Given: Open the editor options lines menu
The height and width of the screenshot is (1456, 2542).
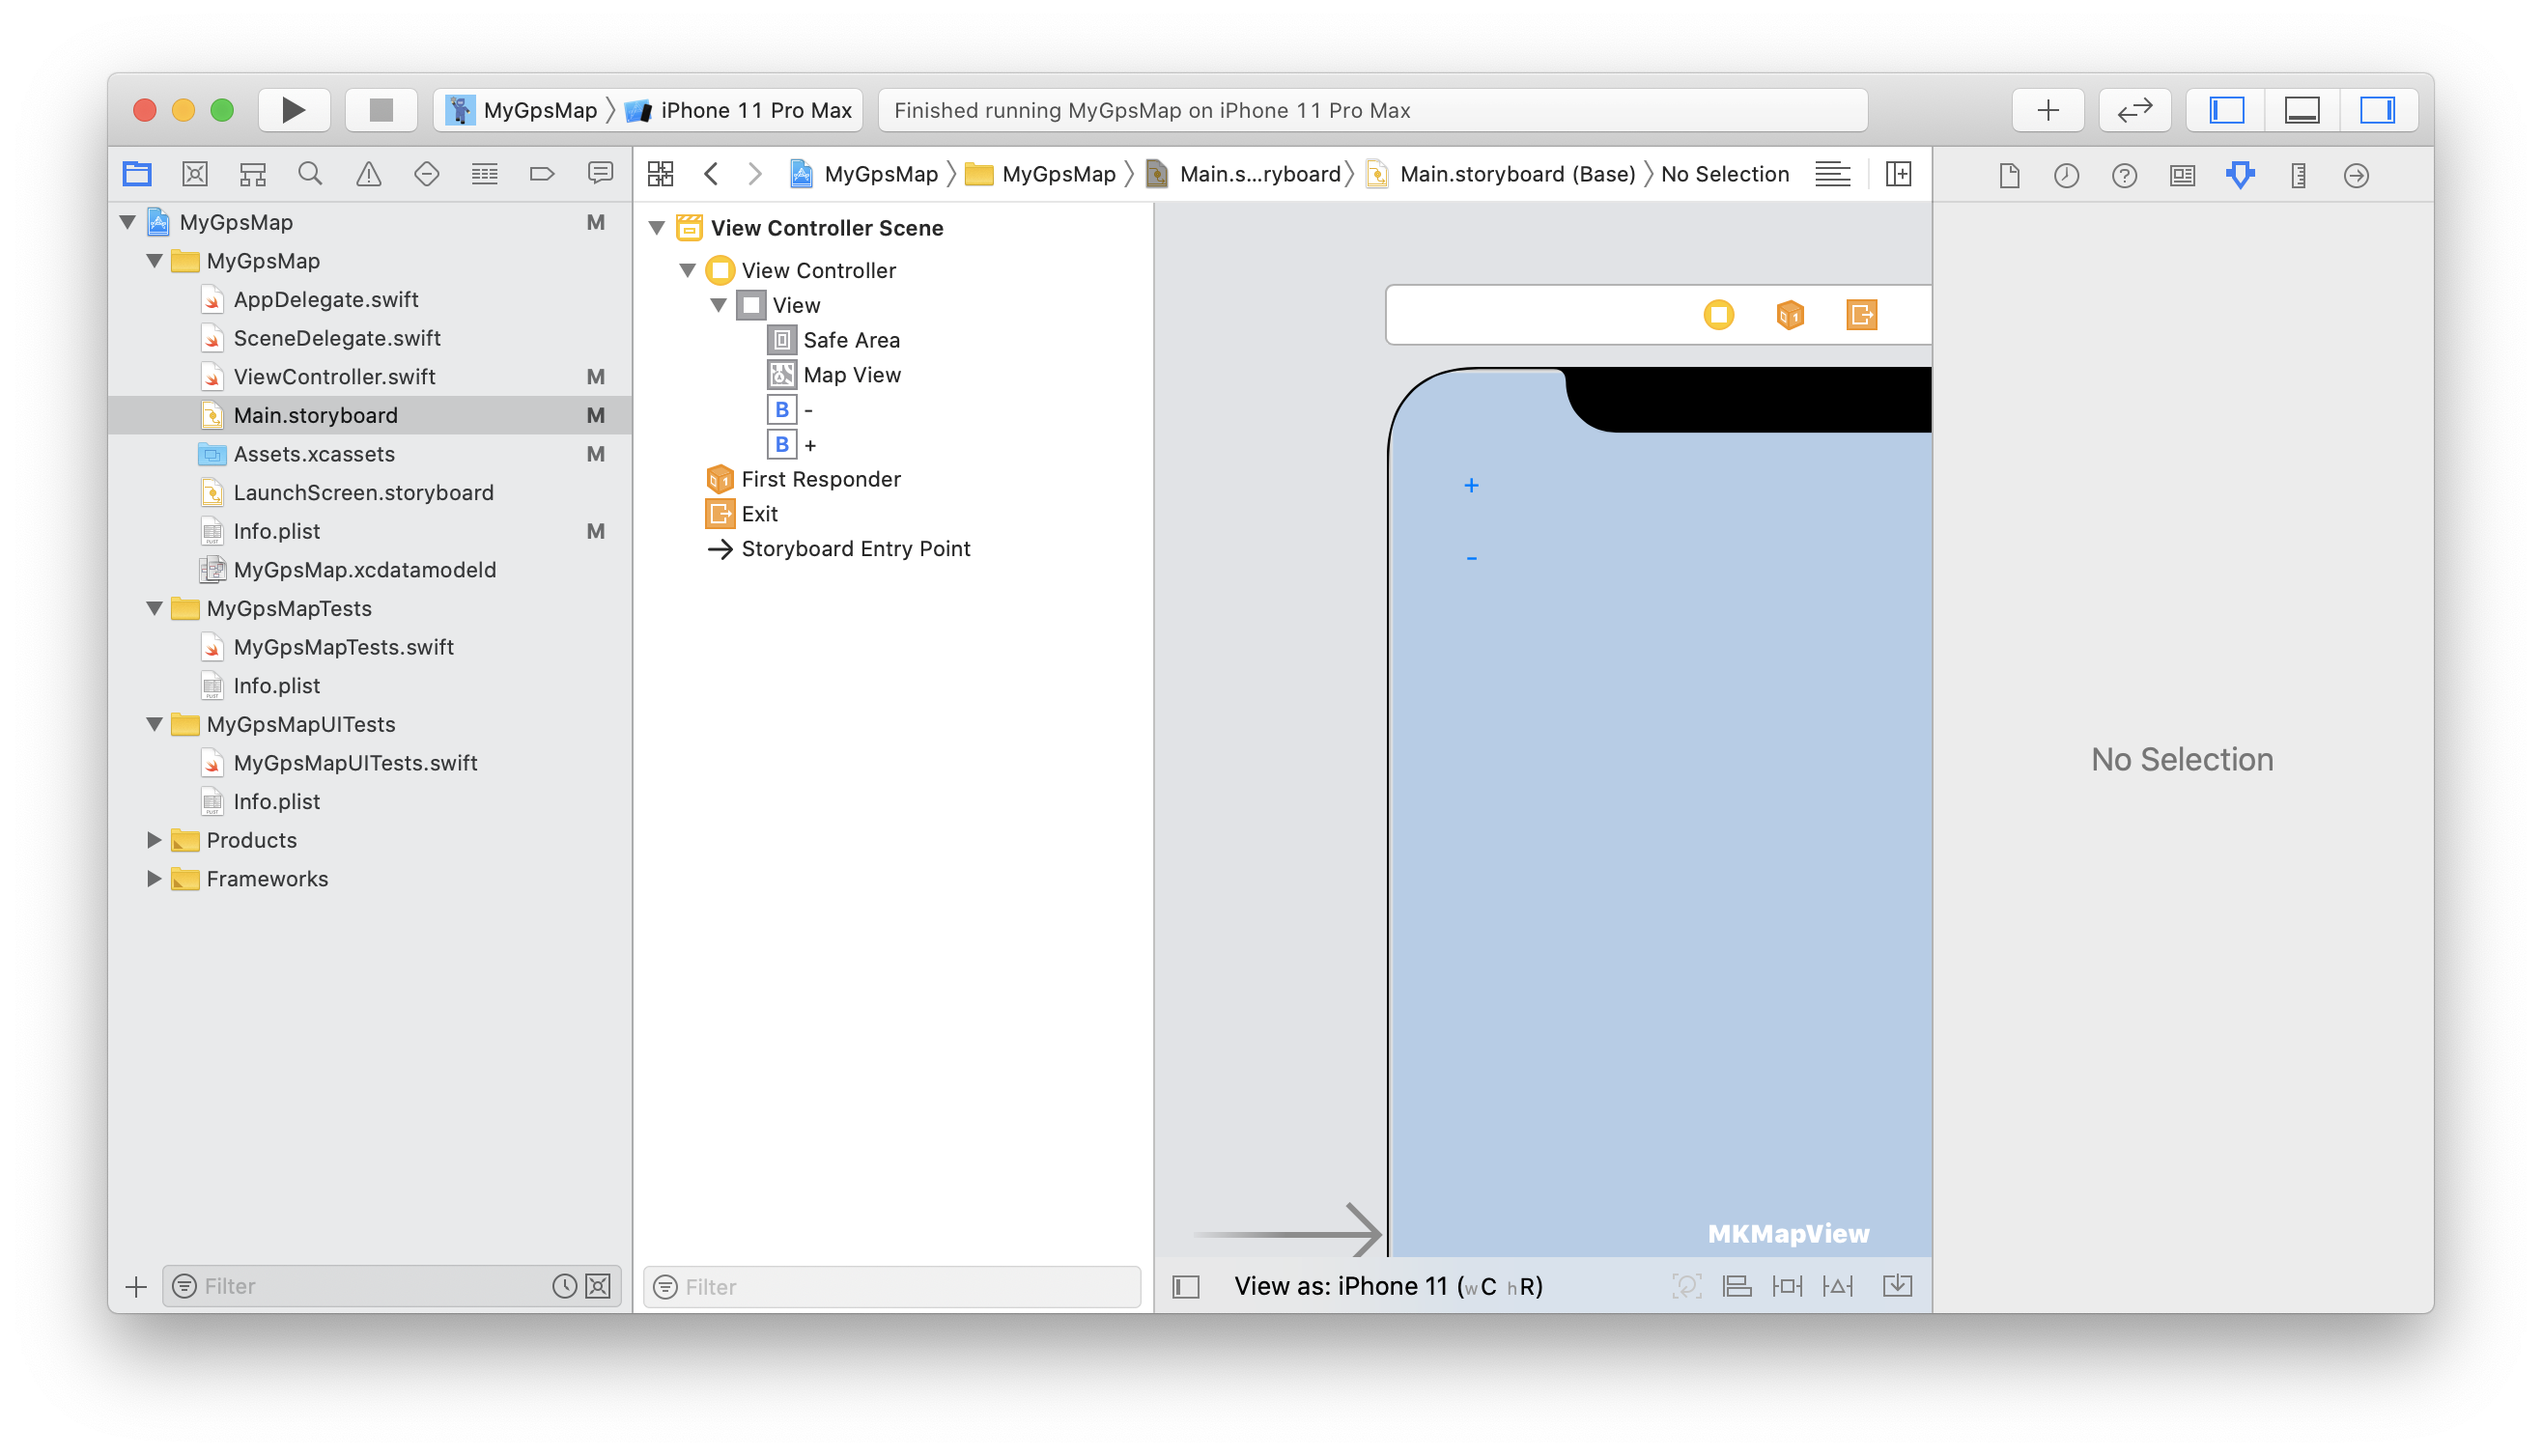Looking at the screenshot, I should pos(1832,174).
